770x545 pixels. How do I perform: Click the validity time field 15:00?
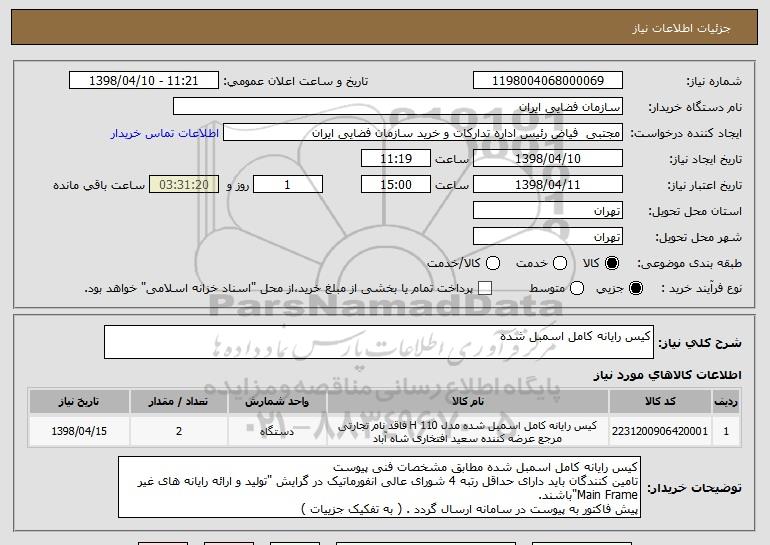(x=396, y=185)
